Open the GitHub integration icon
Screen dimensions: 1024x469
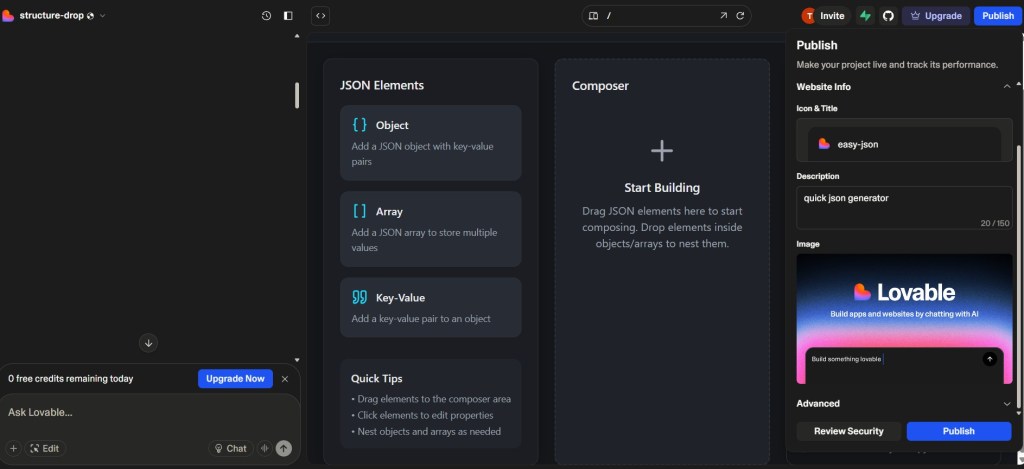point(888,16)
